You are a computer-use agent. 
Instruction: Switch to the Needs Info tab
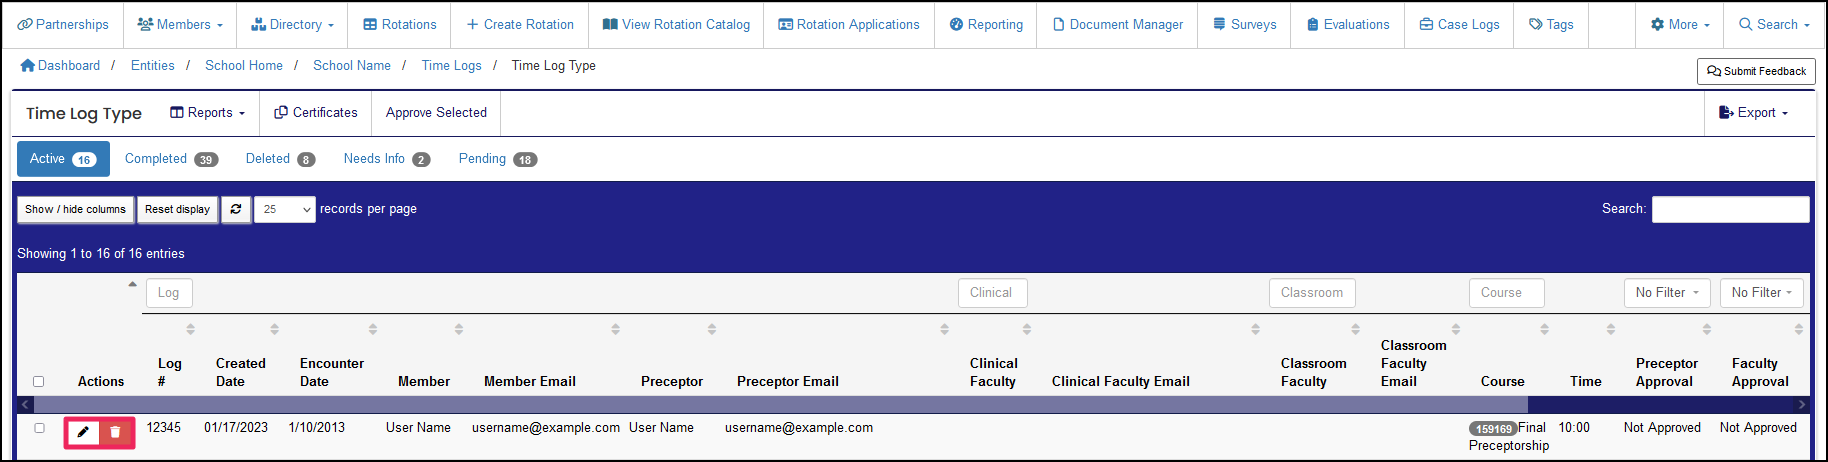tap(387, 159)
